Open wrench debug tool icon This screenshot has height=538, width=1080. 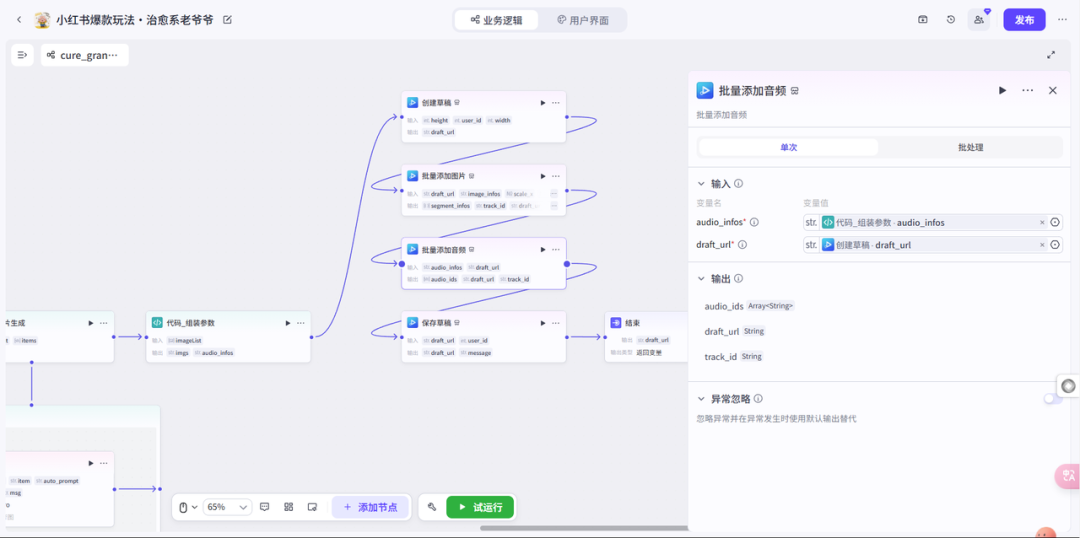(432, 507)
